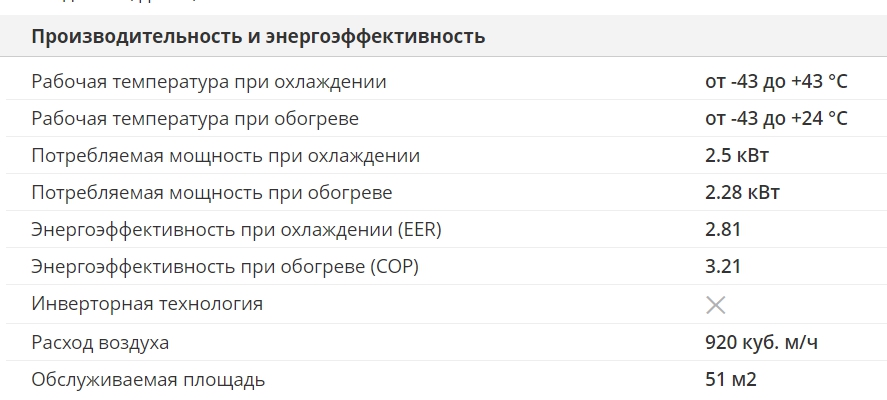Click the Обслуживаемая площадь label
Screen dimensions: 887x400
[x=148, y=380]
